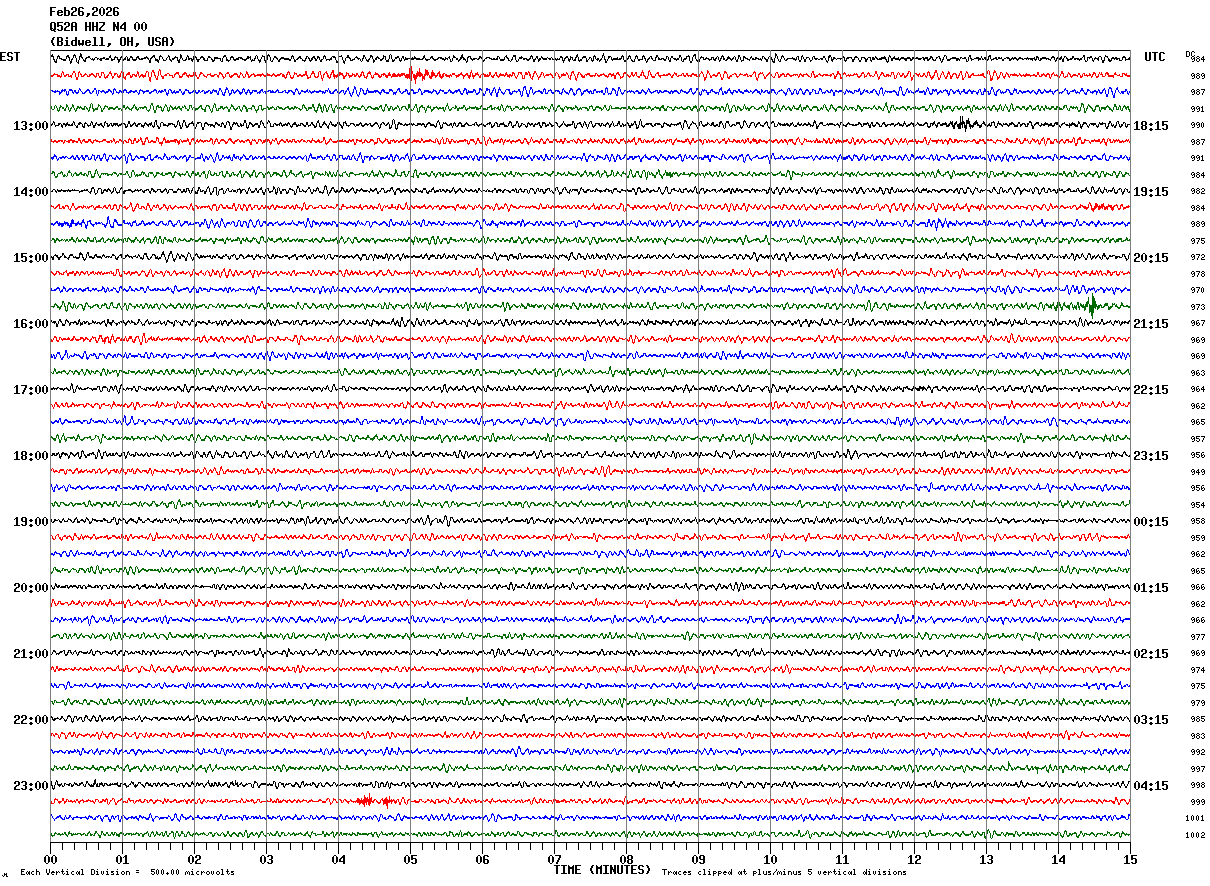Select the 23:00 EST time marker
The image size is (1210, 886).
(x=30, y=786)
